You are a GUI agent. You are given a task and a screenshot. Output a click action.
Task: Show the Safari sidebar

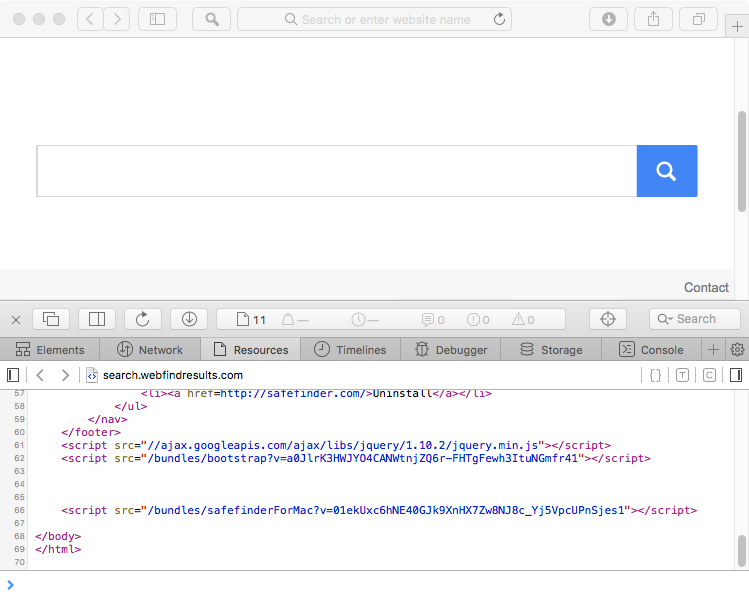157,19
